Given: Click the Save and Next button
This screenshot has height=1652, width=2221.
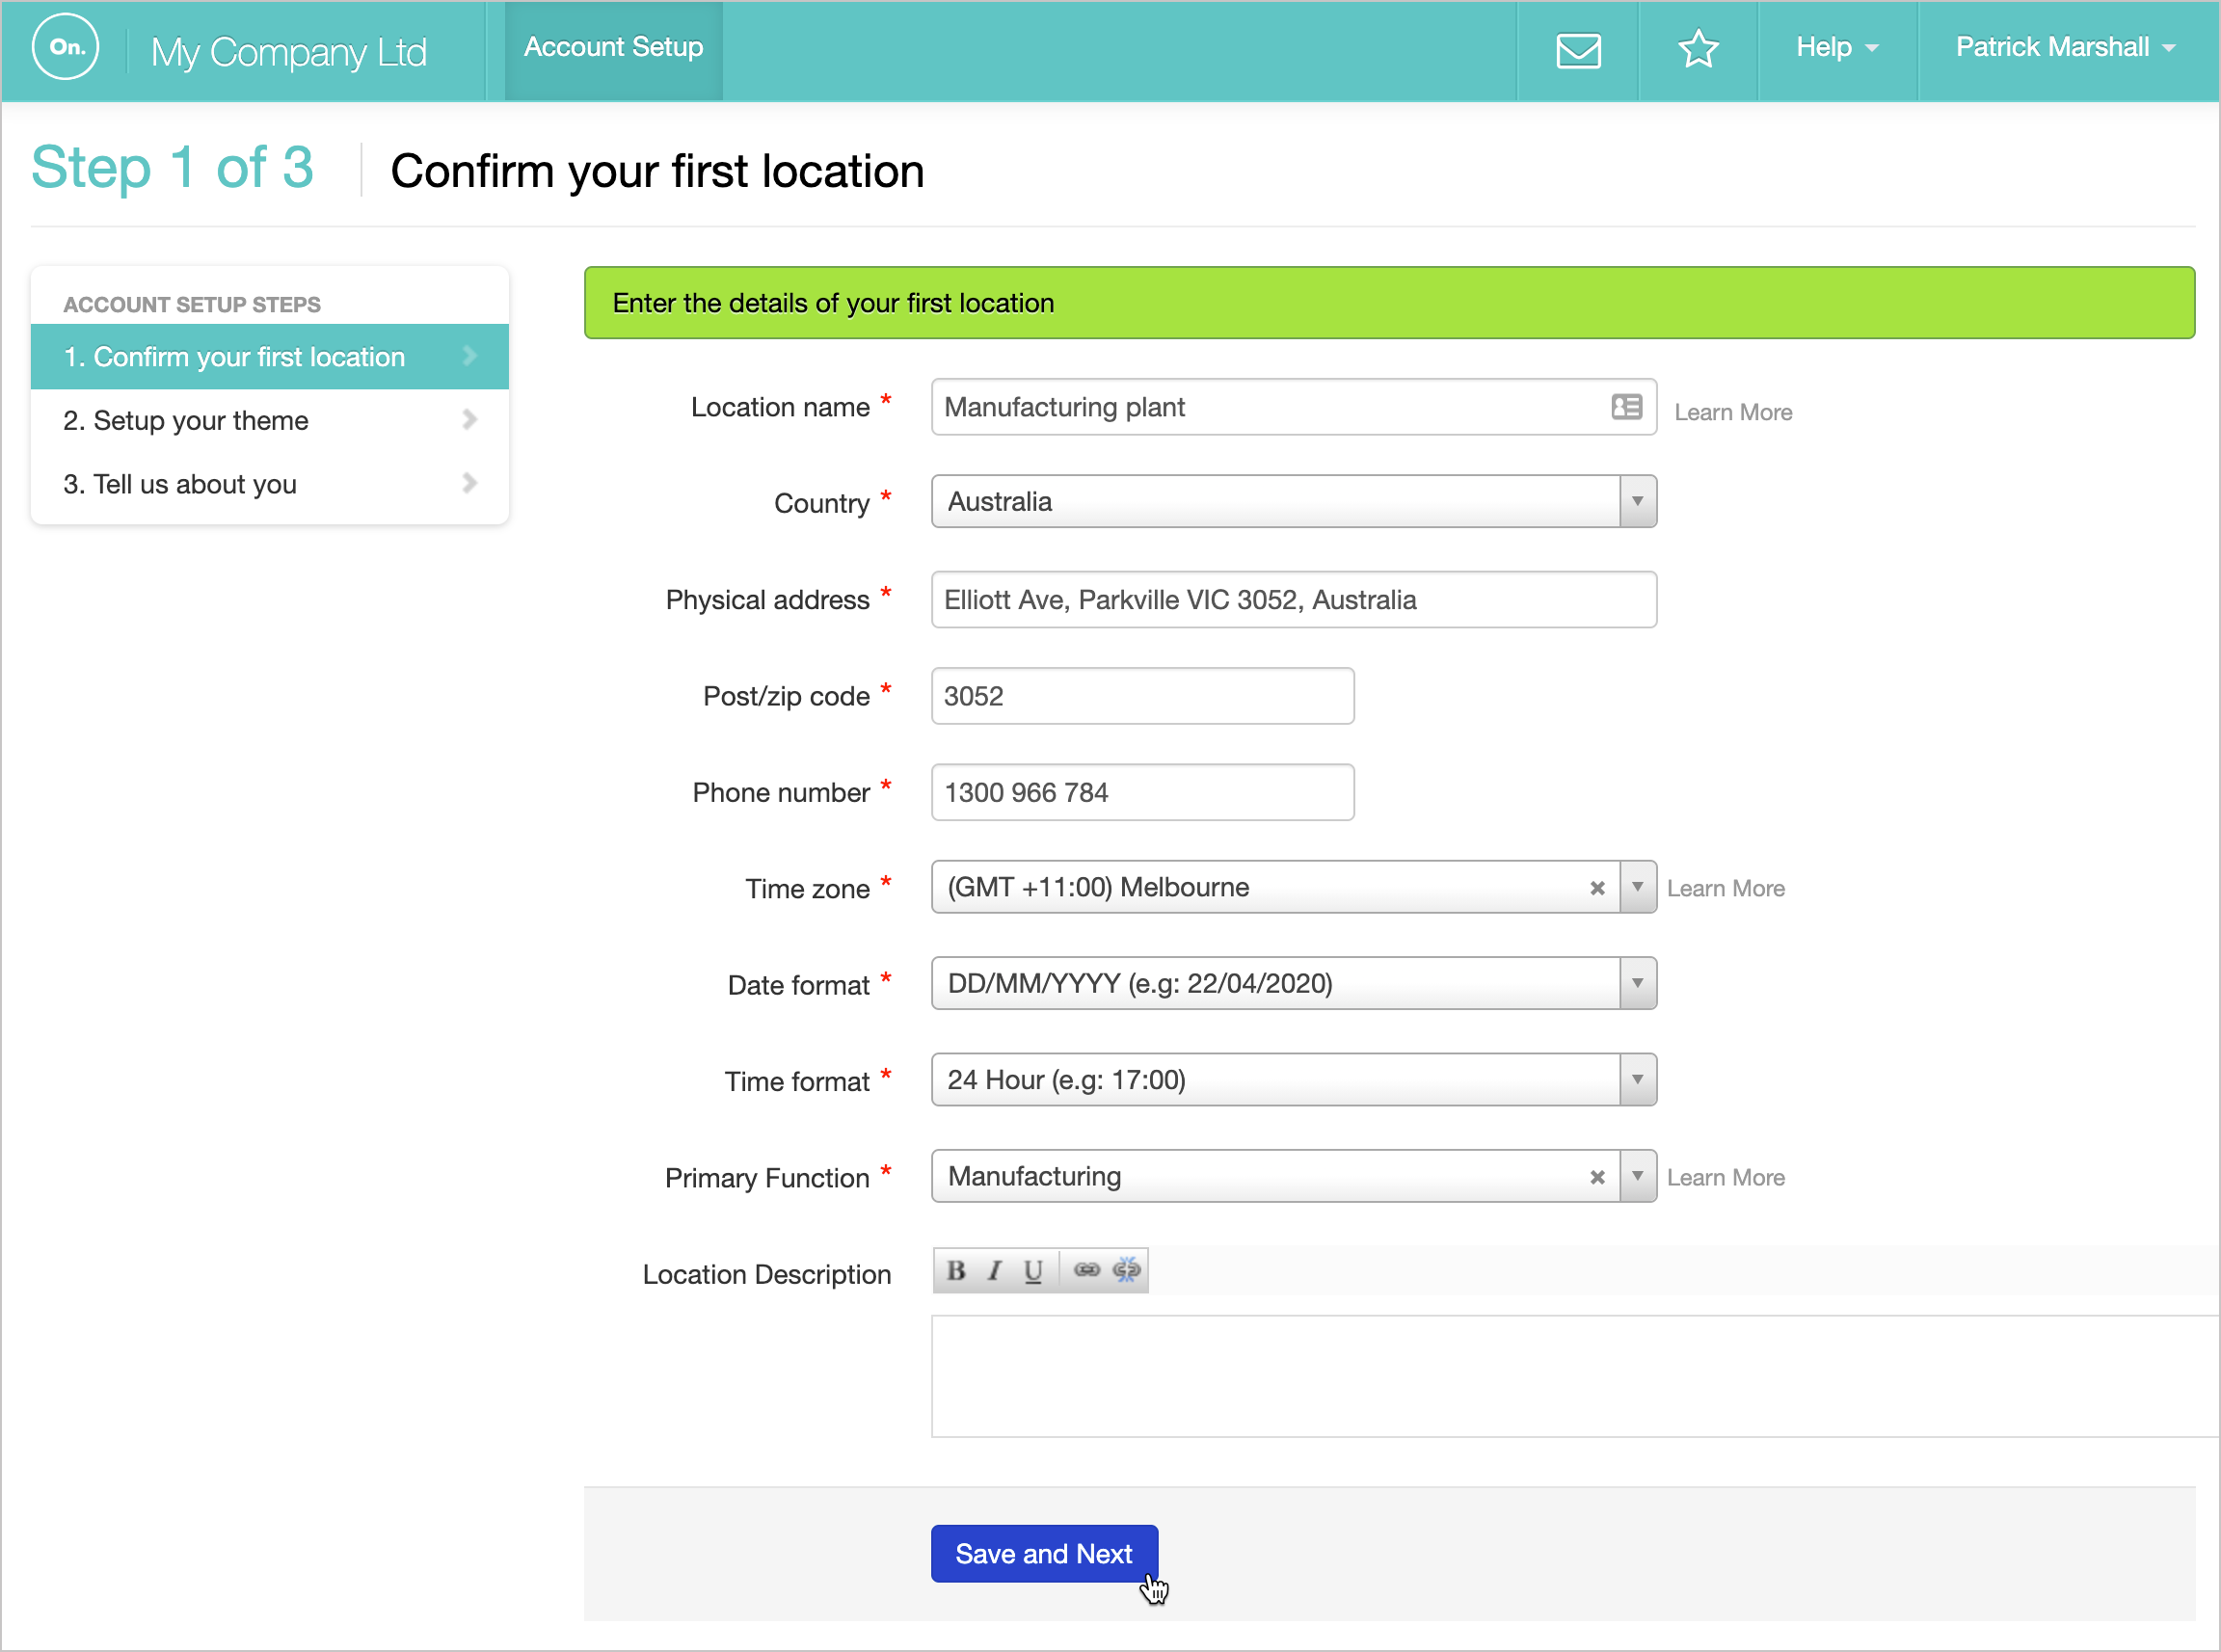Looking at the screenshot, I should point(1043,1553).
